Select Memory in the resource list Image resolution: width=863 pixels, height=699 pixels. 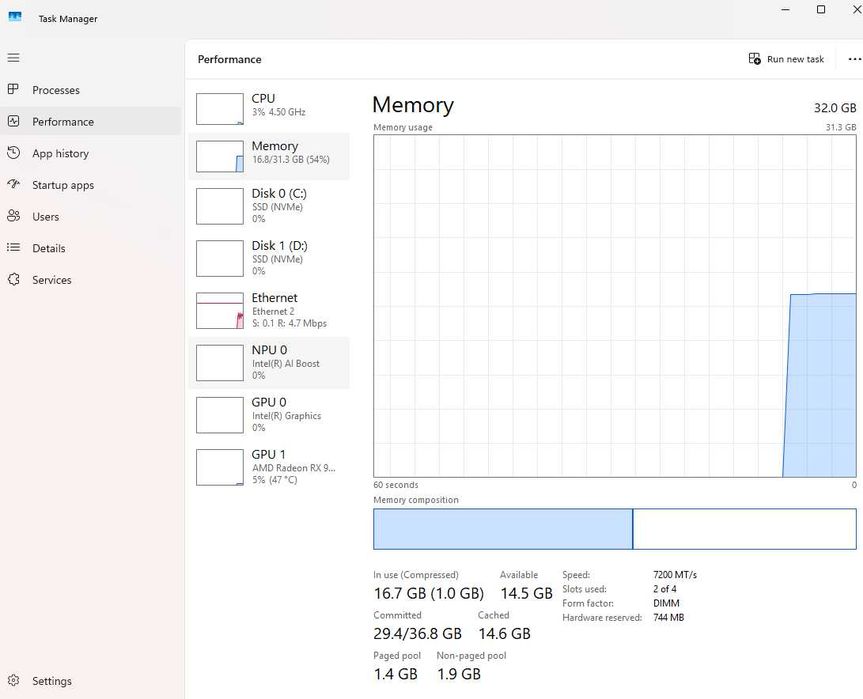(268, 153)
